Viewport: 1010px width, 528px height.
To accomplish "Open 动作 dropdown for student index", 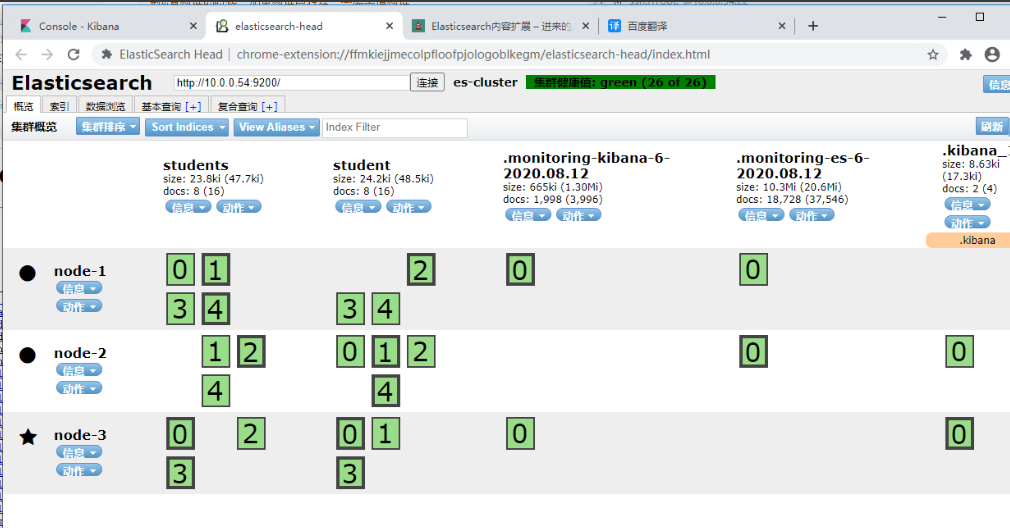I will 408,207.
